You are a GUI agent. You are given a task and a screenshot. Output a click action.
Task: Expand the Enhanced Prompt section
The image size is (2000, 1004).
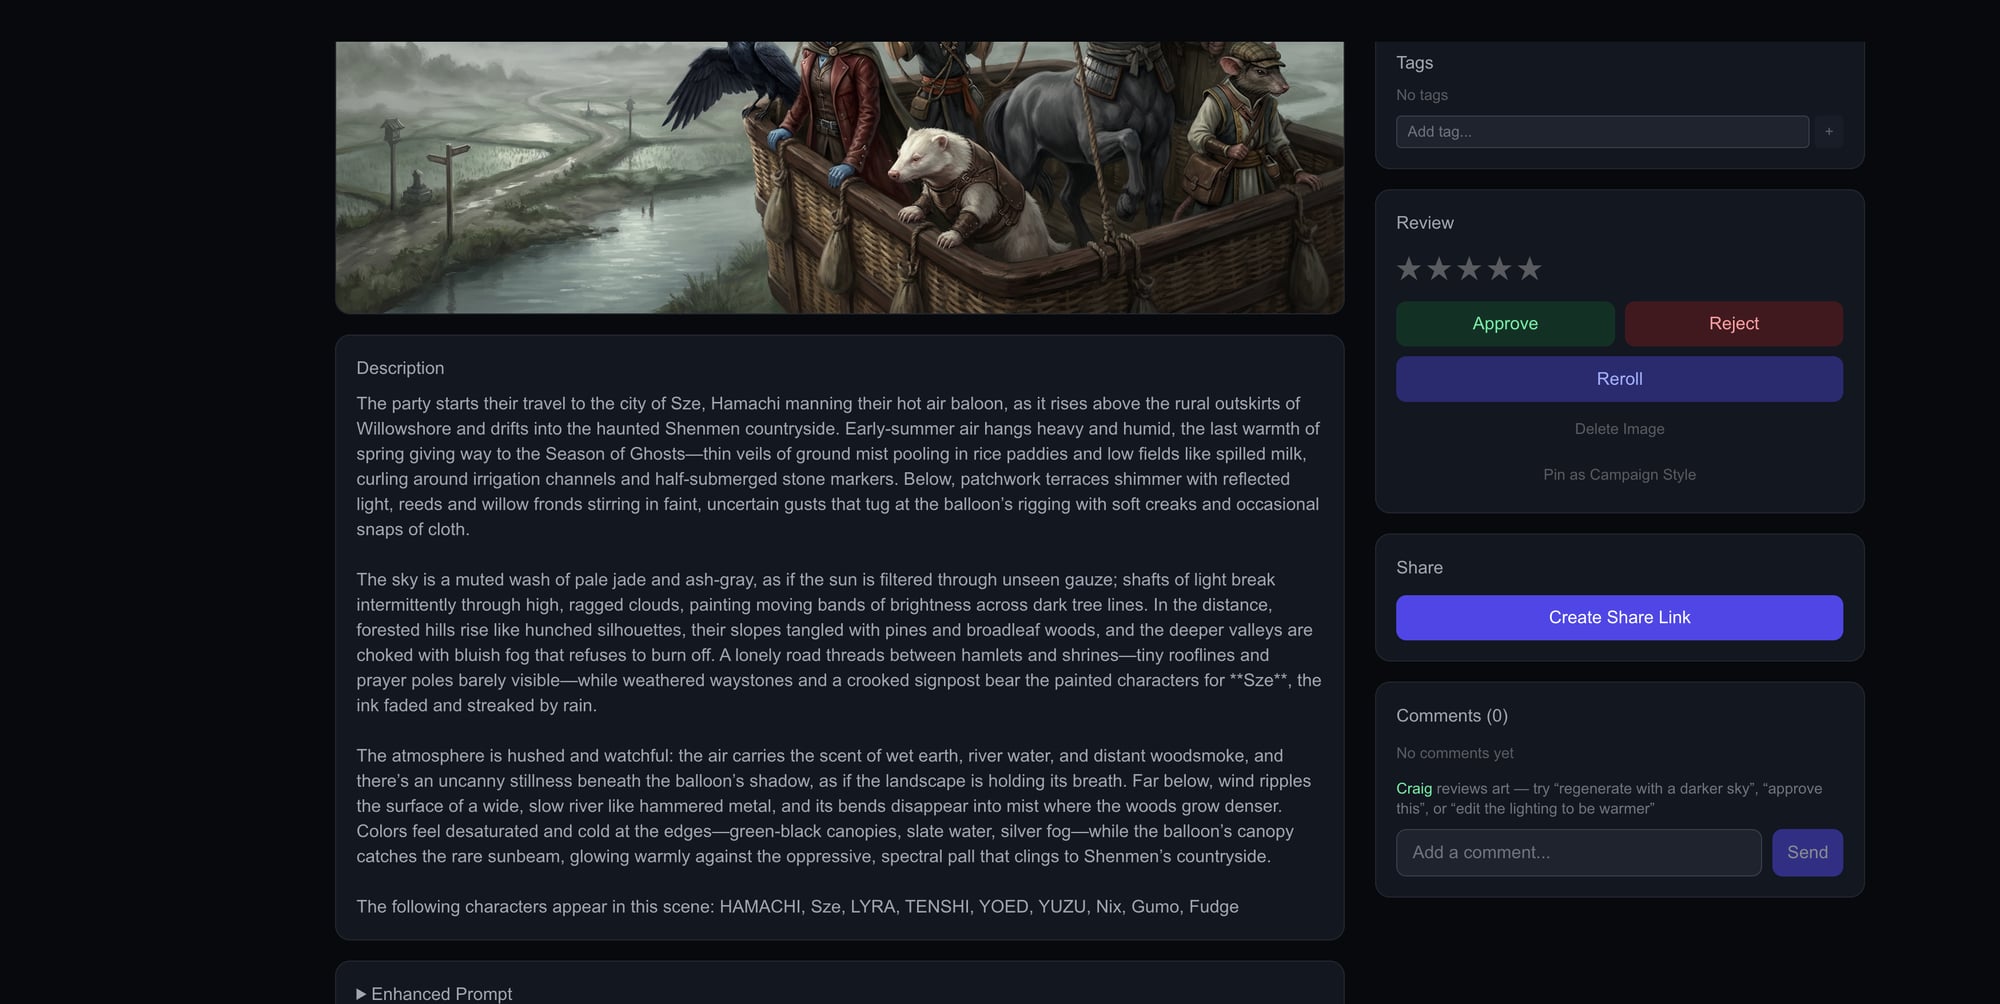pos(435,993)
